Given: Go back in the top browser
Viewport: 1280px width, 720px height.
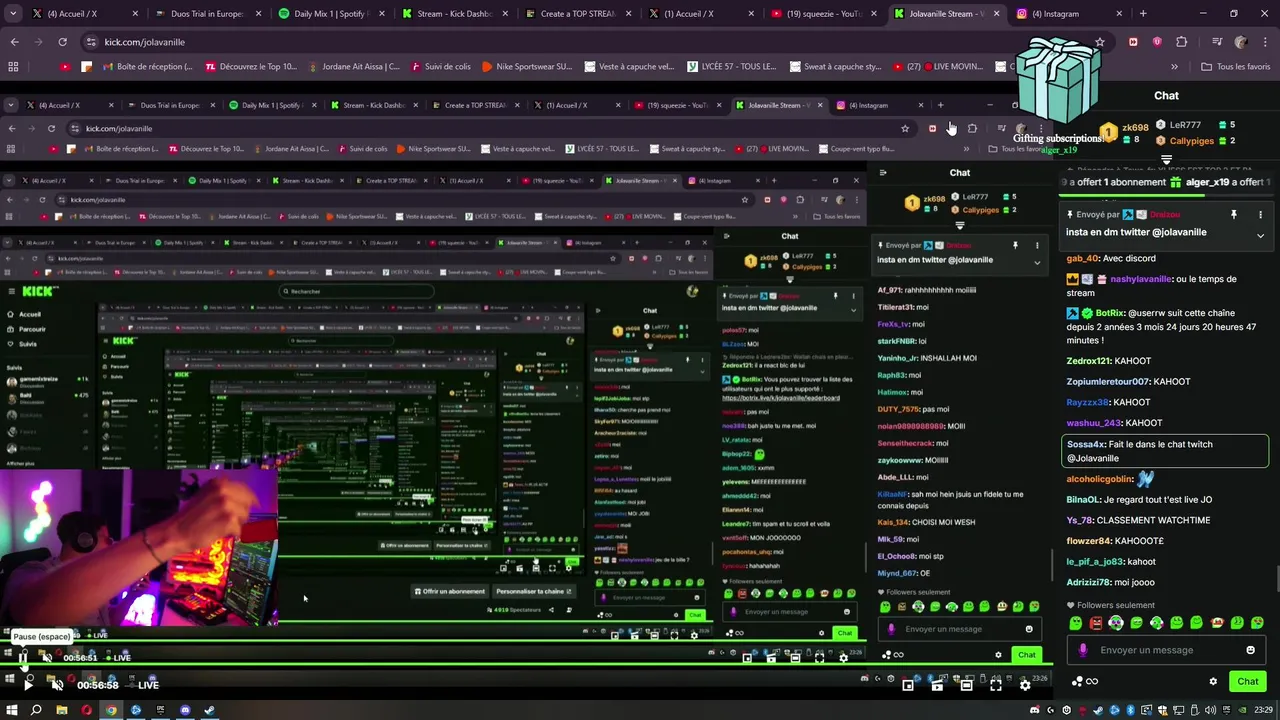Looking at the screenshot, I should [14, 42].
